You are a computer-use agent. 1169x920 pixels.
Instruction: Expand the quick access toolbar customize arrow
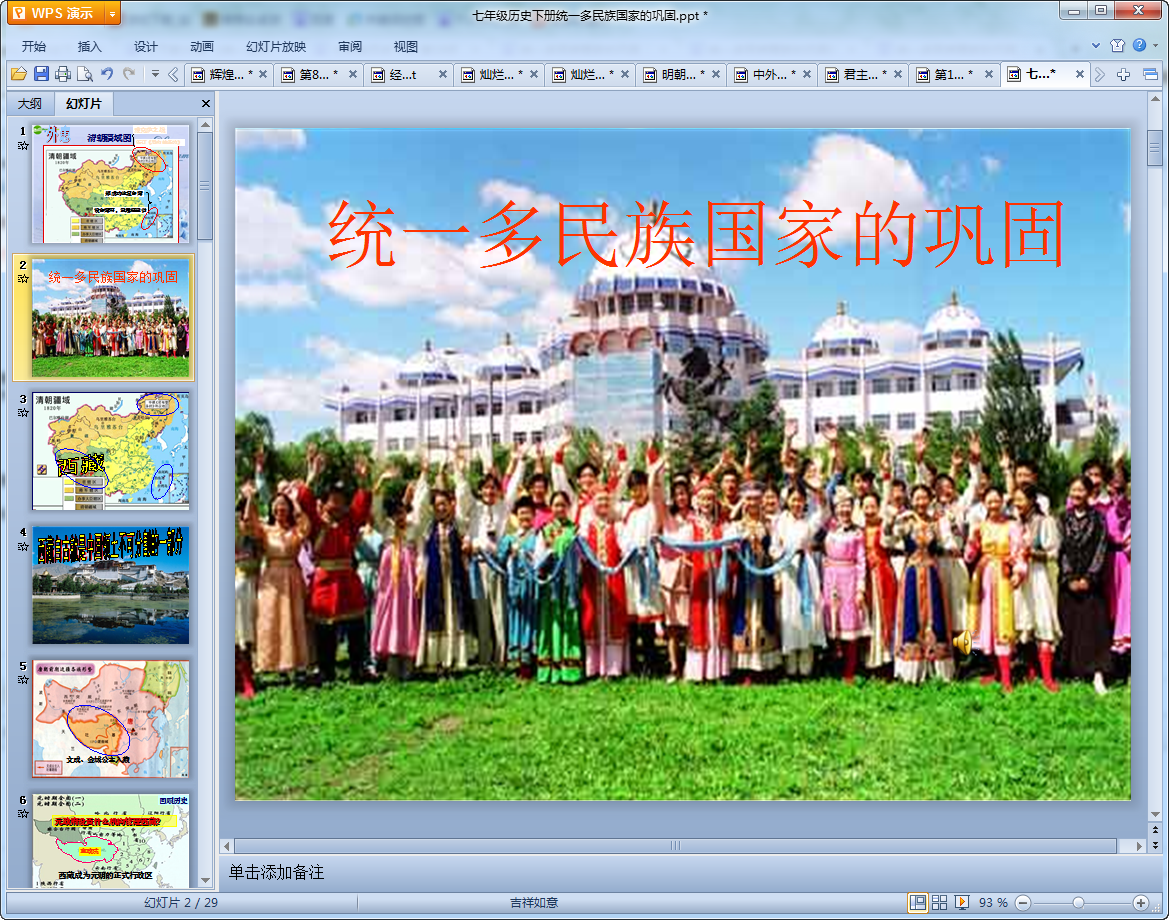pos(155,74)
